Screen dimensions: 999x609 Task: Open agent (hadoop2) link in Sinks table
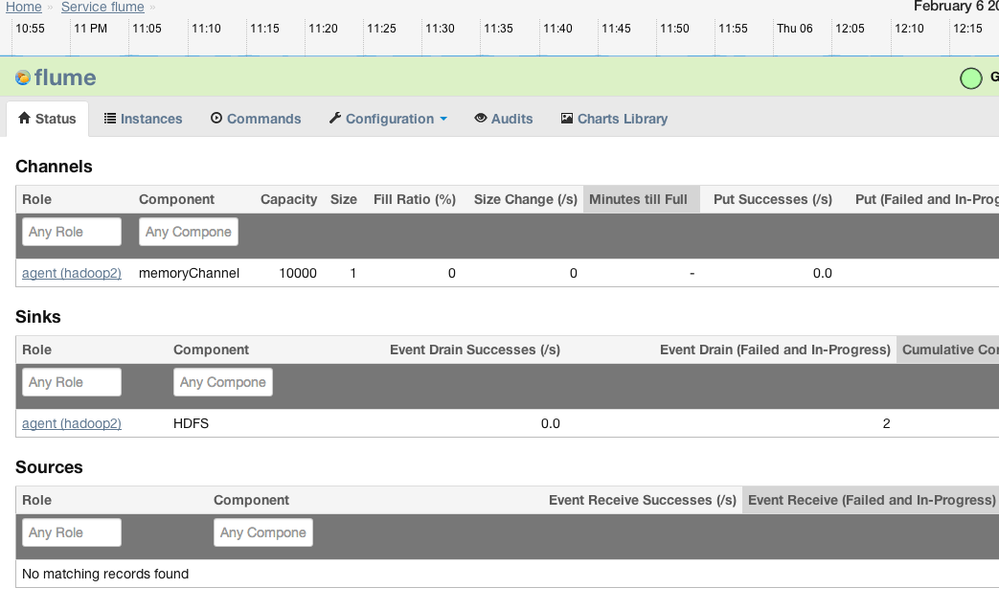(x=71, y=423)
